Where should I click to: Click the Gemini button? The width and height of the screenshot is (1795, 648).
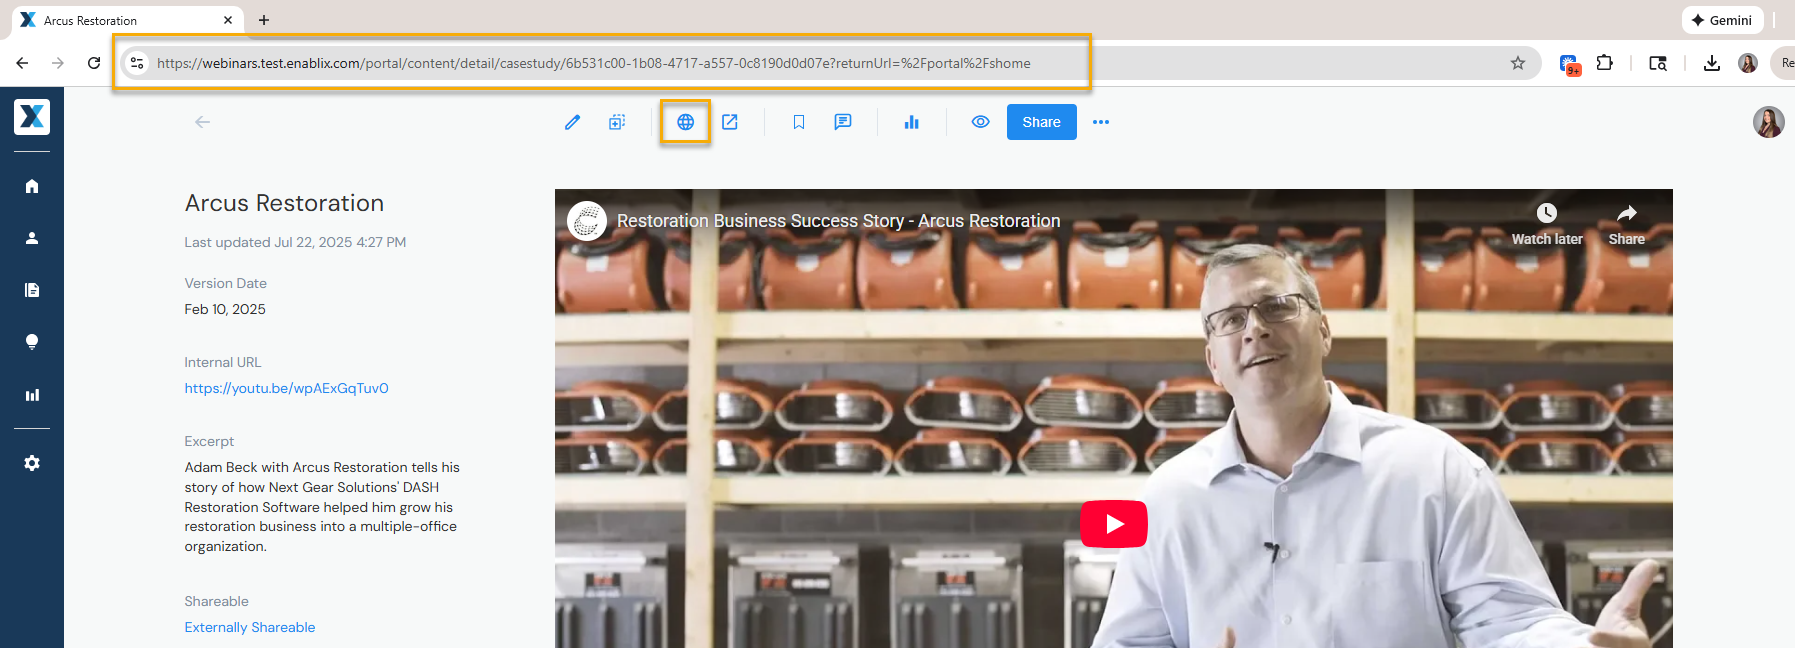coord(1722,20)
